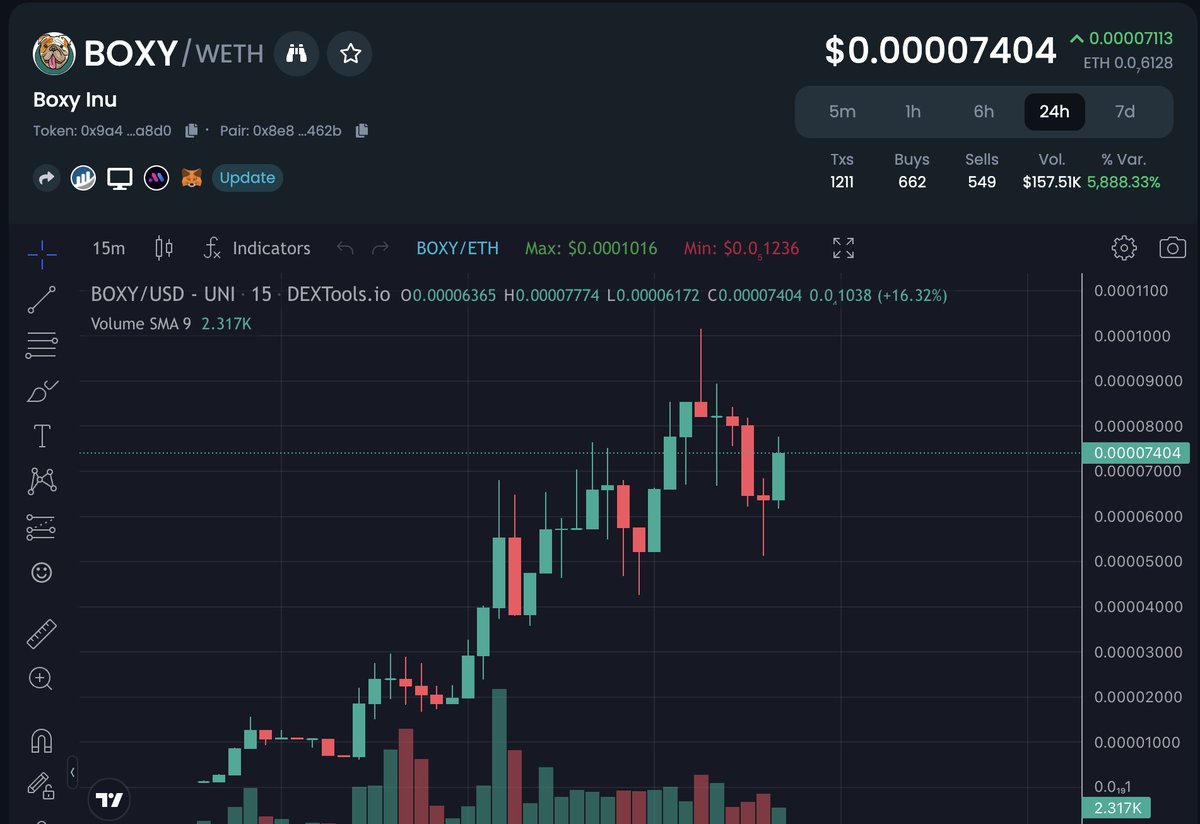Viewport: 1200px width, 824px height.
Task: Select the 6h stats timeframe
Action: coord(984,111)
